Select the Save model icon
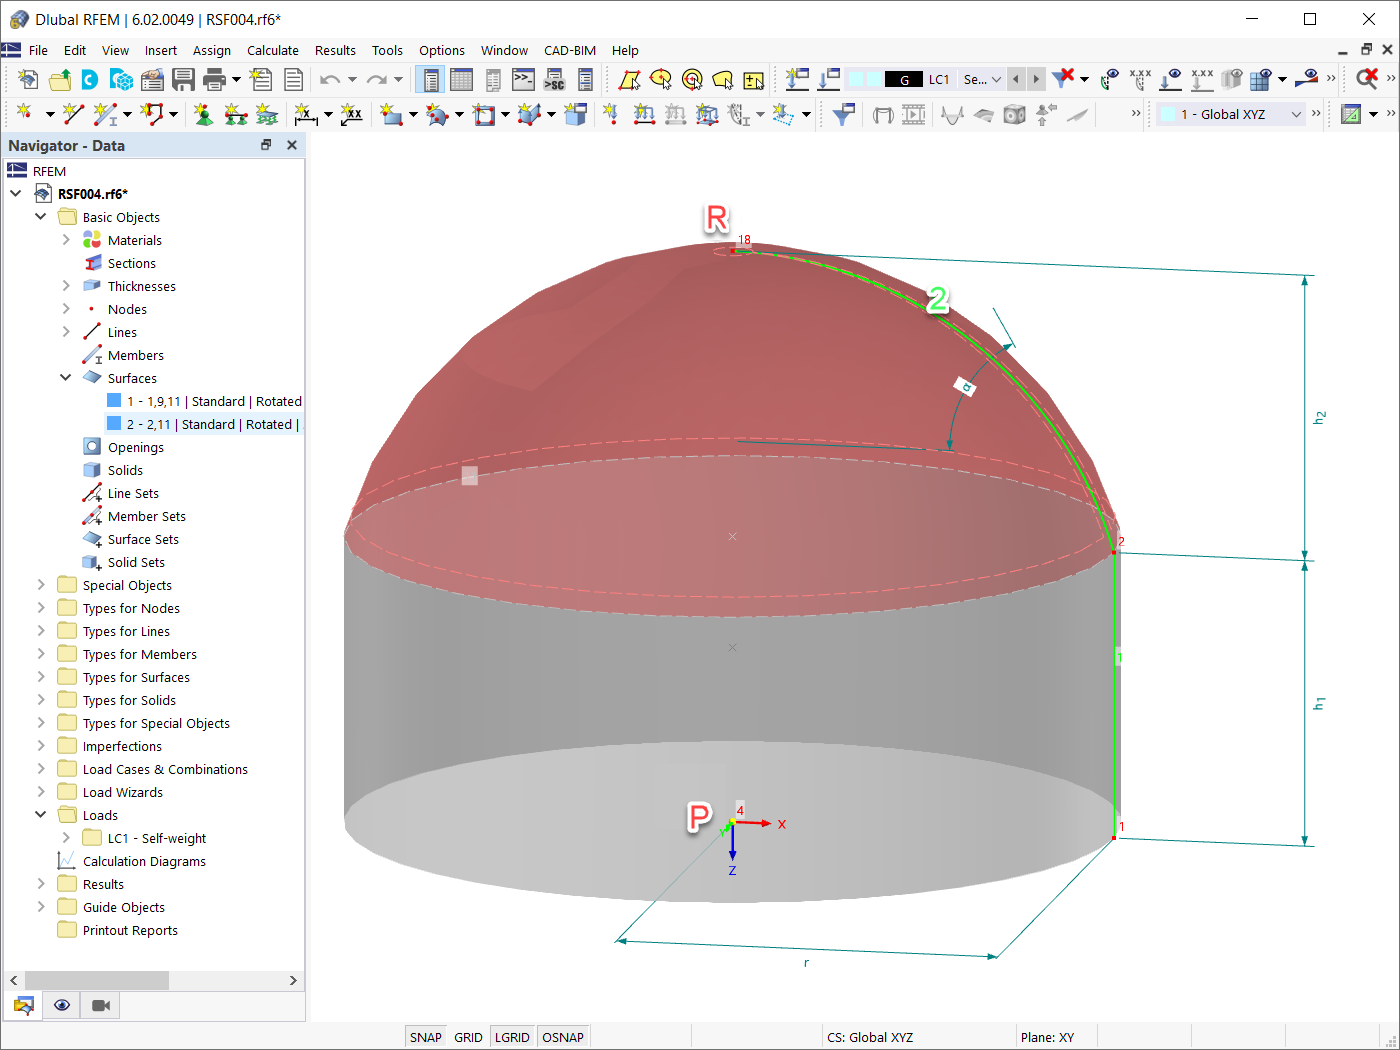The image size is (1400, 1050). point(184,78)
